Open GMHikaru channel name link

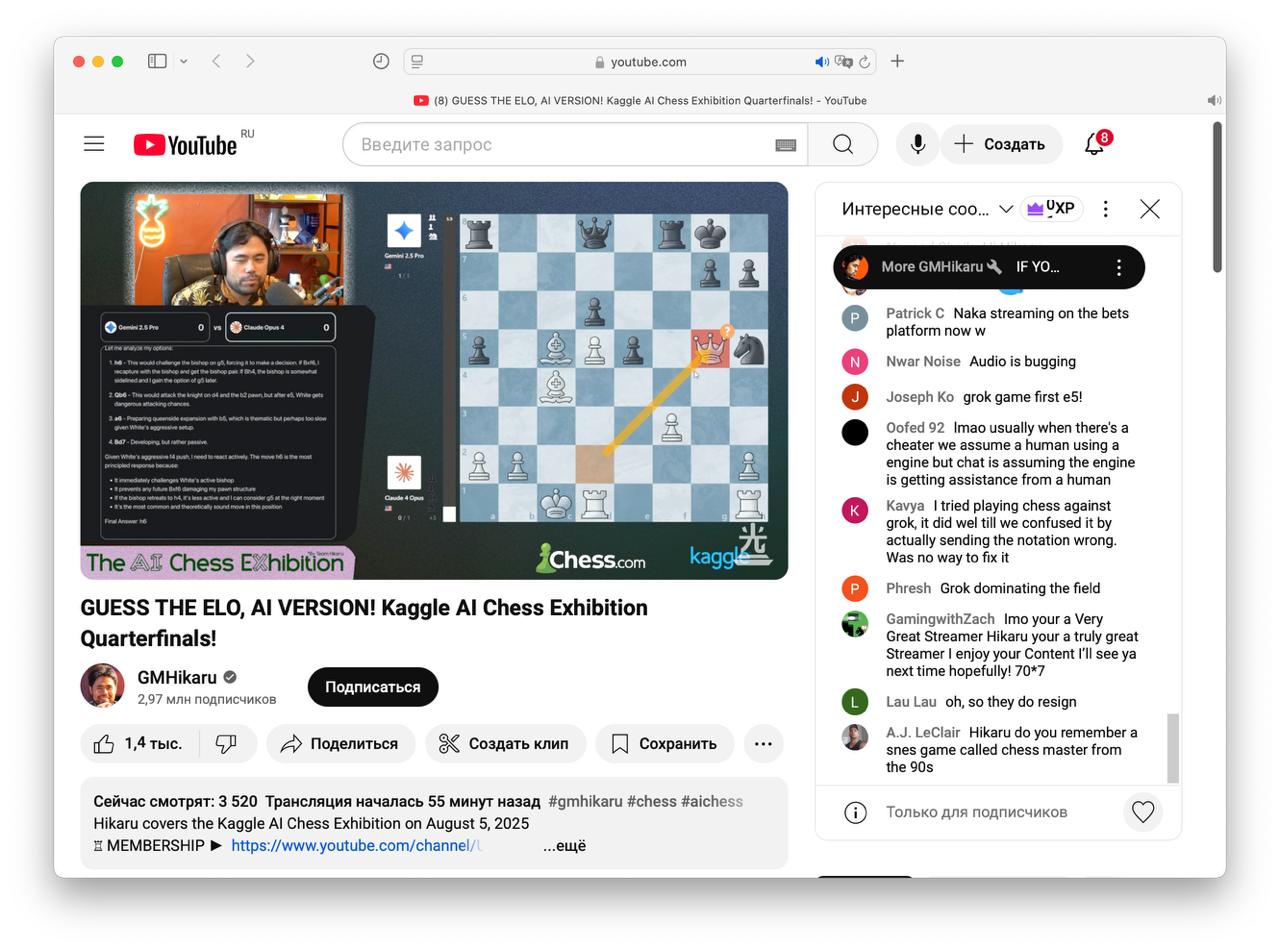(x=177, y=677)
